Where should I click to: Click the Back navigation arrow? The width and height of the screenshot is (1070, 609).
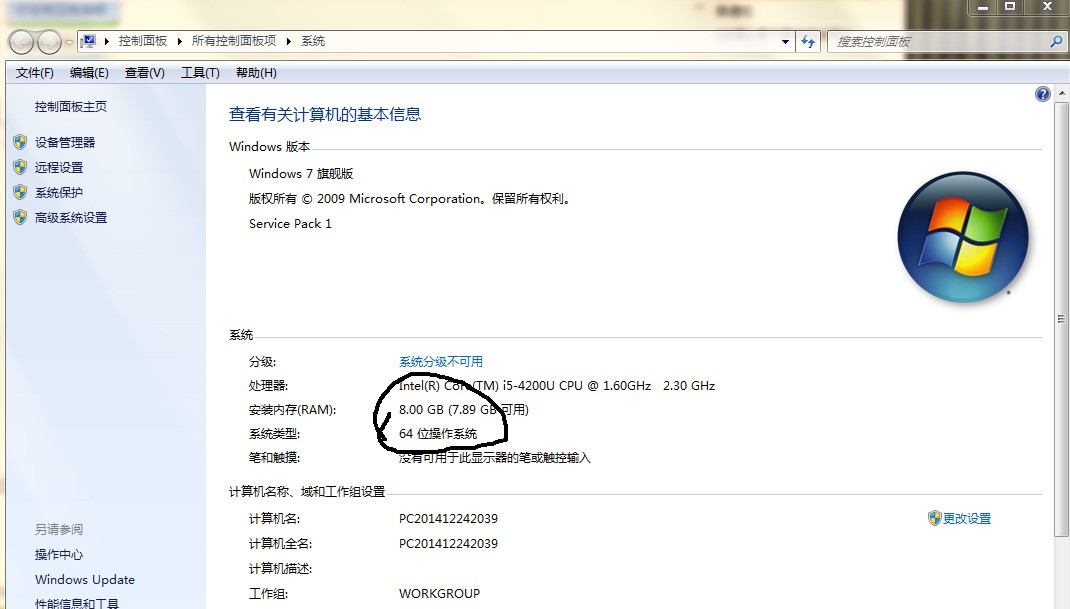click(21, 42)
